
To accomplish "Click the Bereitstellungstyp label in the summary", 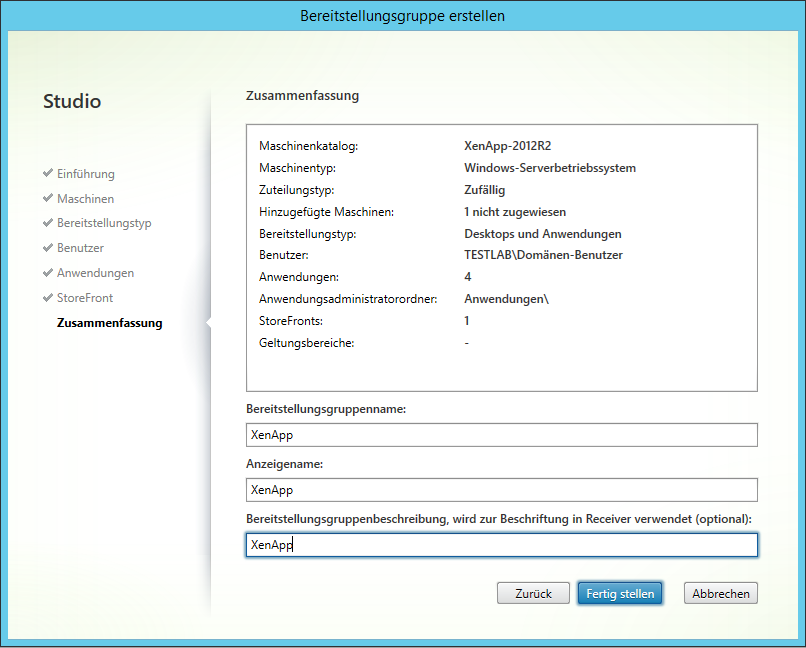I will click(x=307, y=234).
